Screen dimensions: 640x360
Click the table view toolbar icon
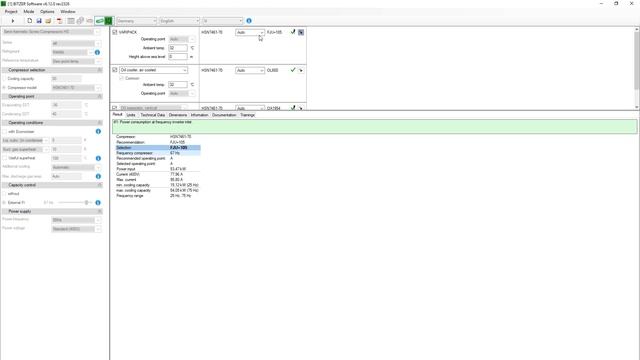point(71,21)
